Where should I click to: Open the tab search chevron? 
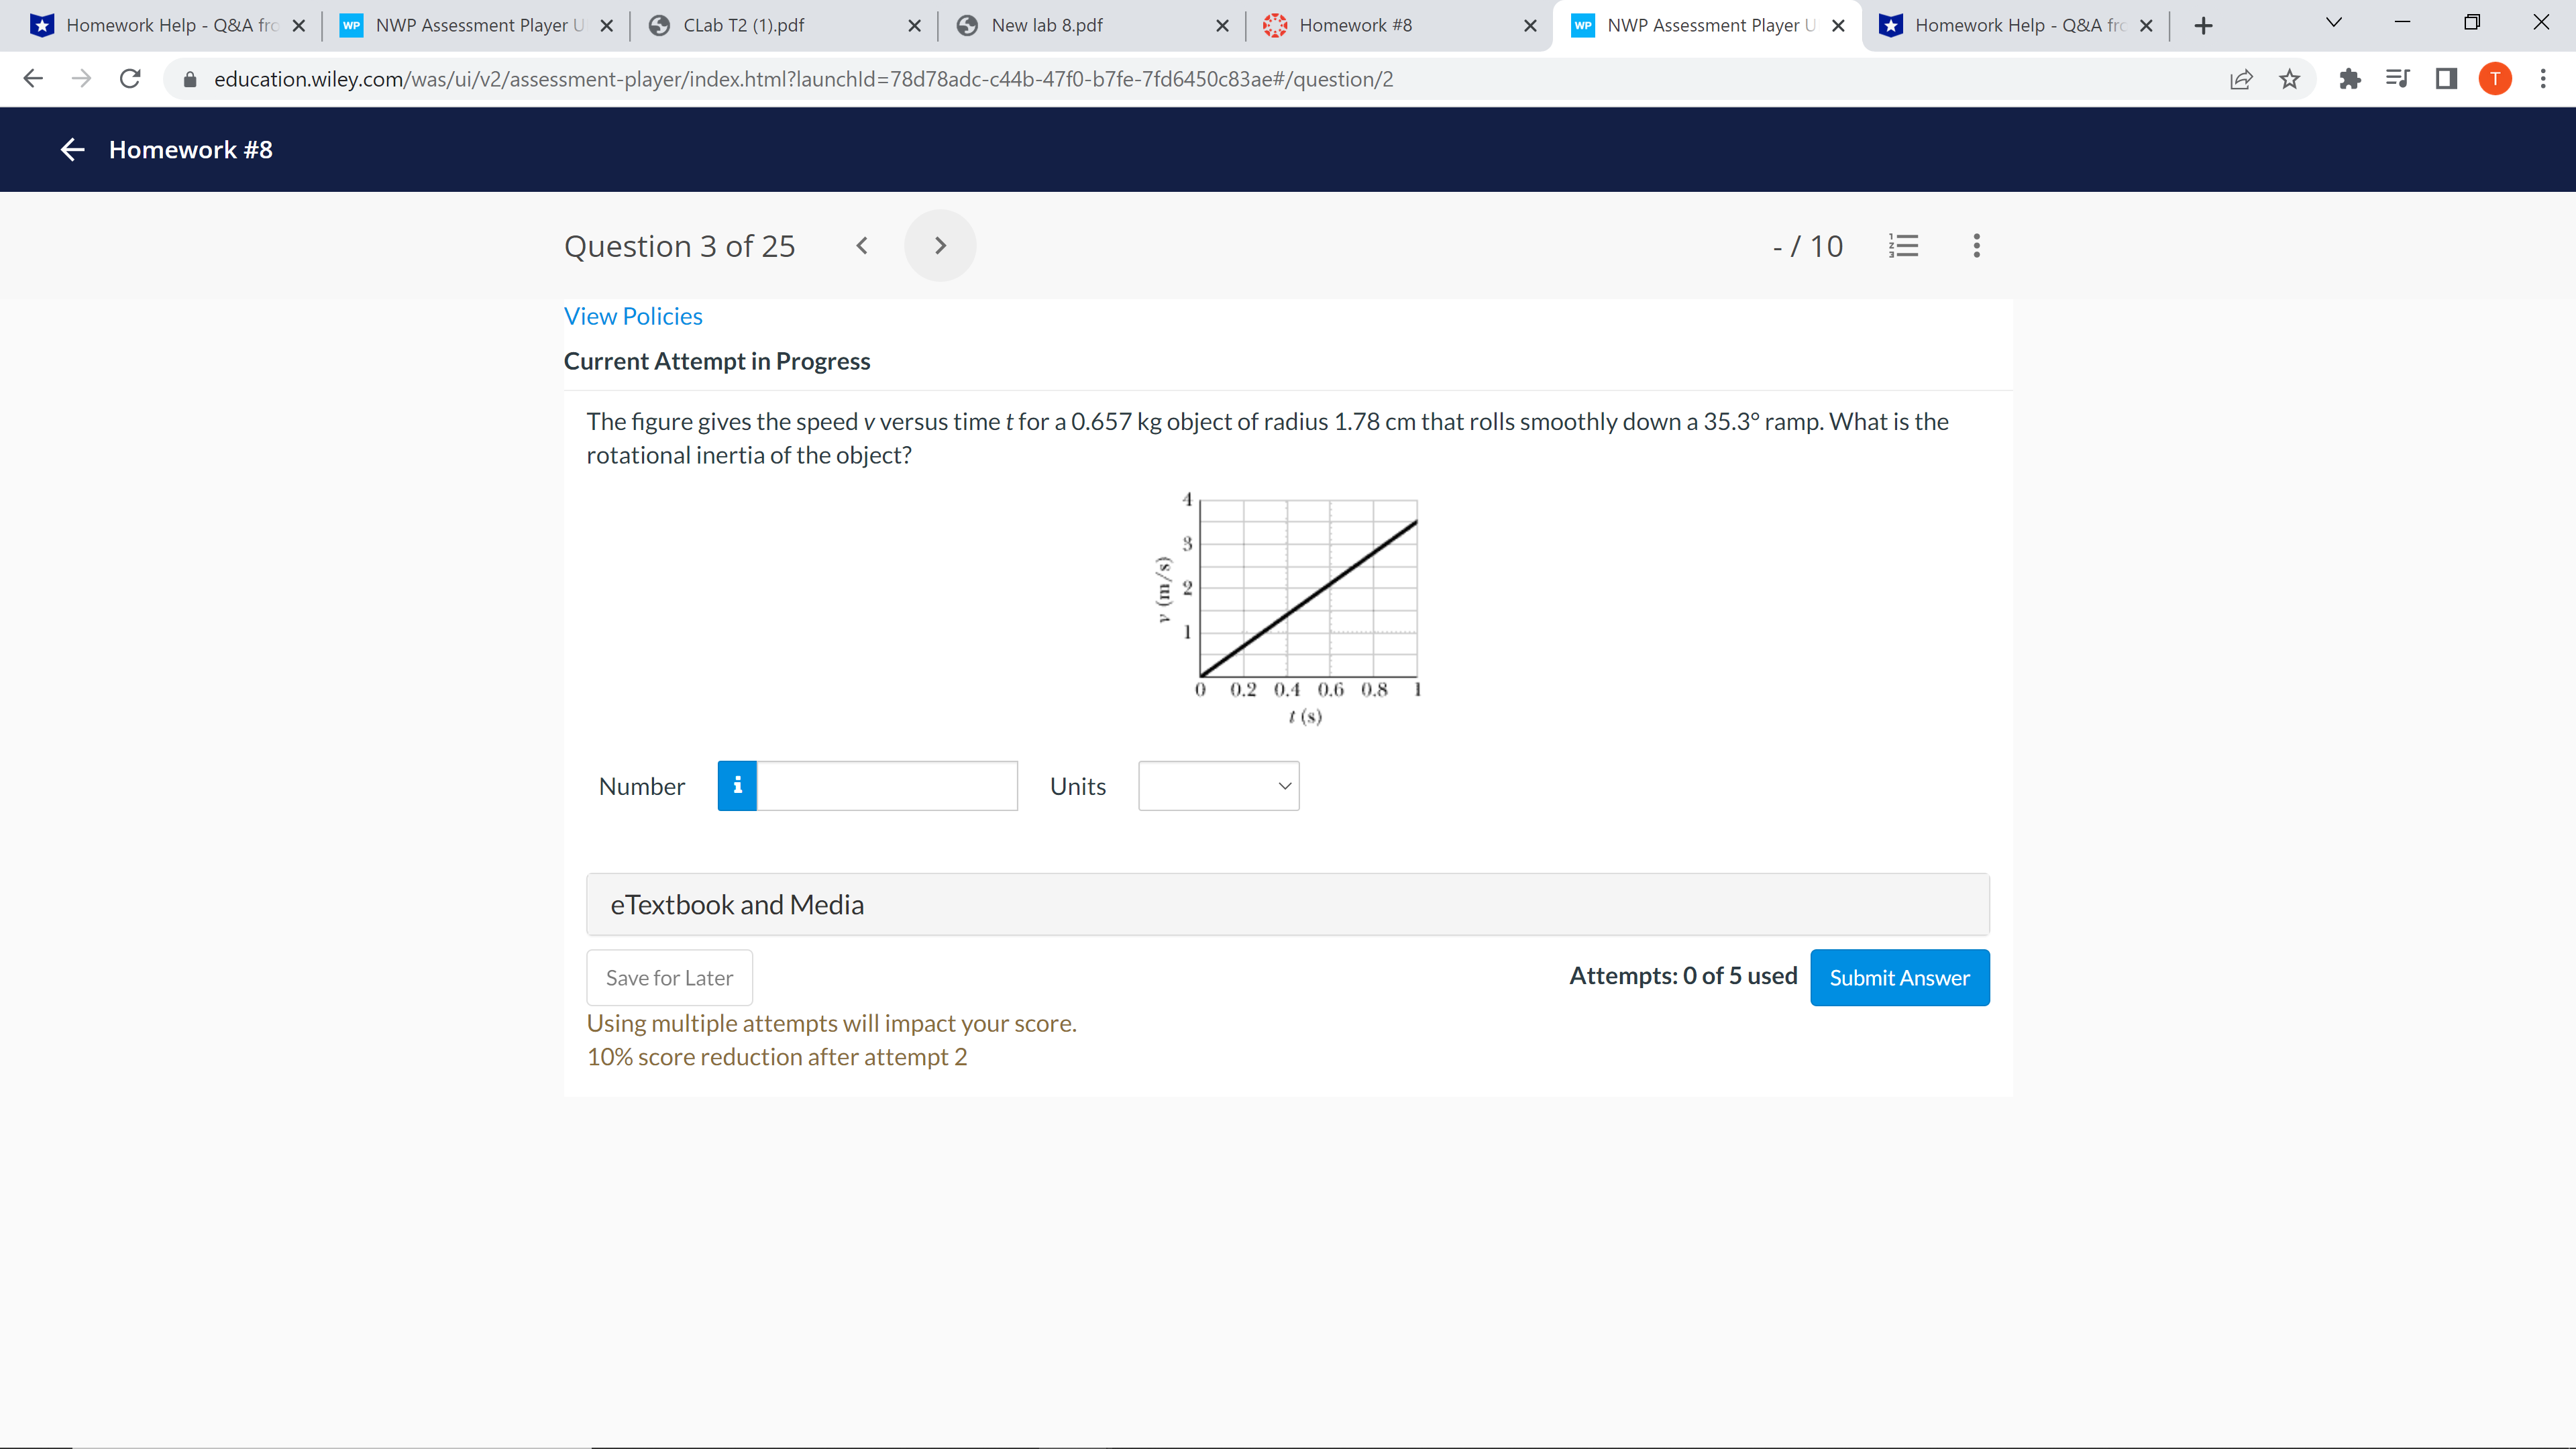click(2333, 23)
